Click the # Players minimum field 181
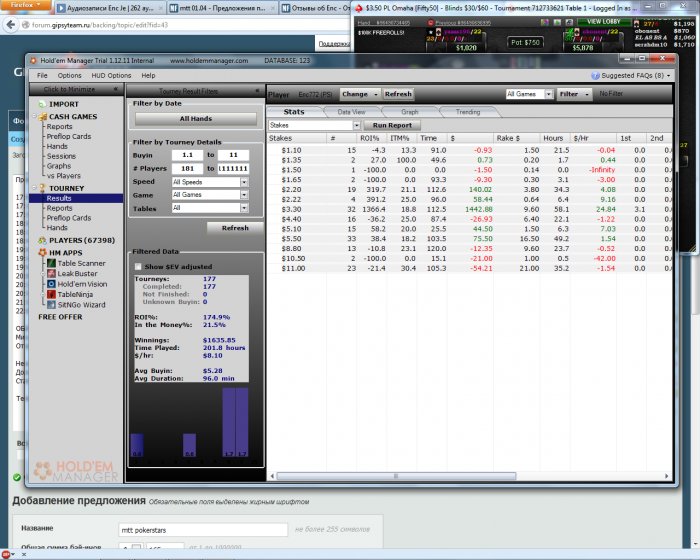Image resolution: width=700 pixels, height=560 pixels. [187, 168]
